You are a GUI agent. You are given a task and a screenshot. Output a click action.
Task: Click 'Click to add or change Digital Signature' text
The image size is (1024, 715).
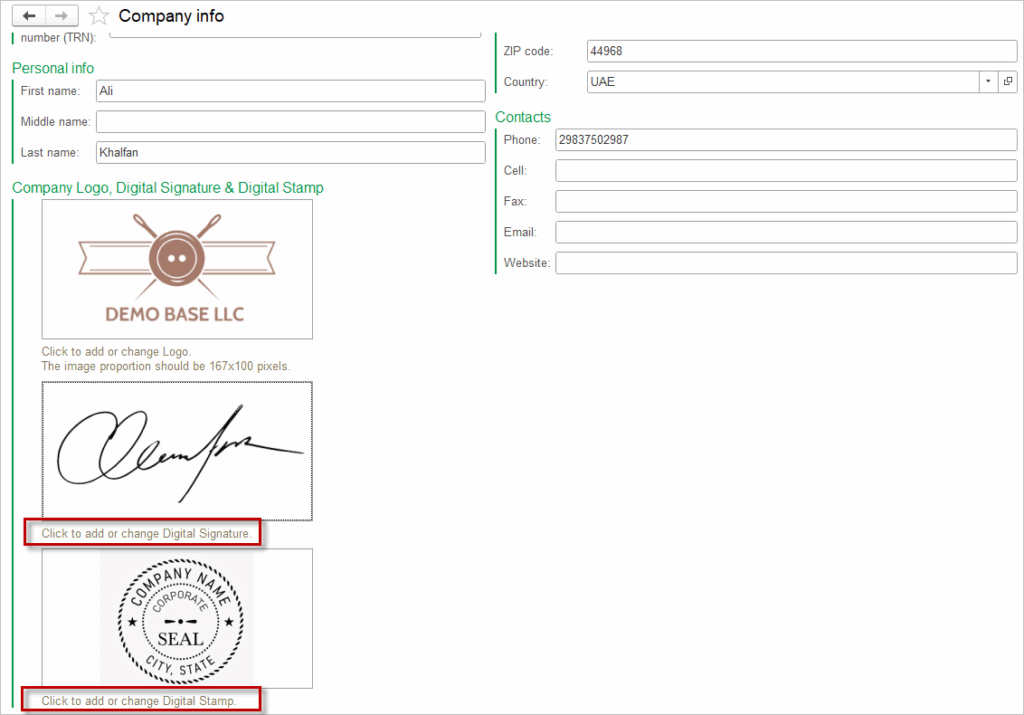146,533
